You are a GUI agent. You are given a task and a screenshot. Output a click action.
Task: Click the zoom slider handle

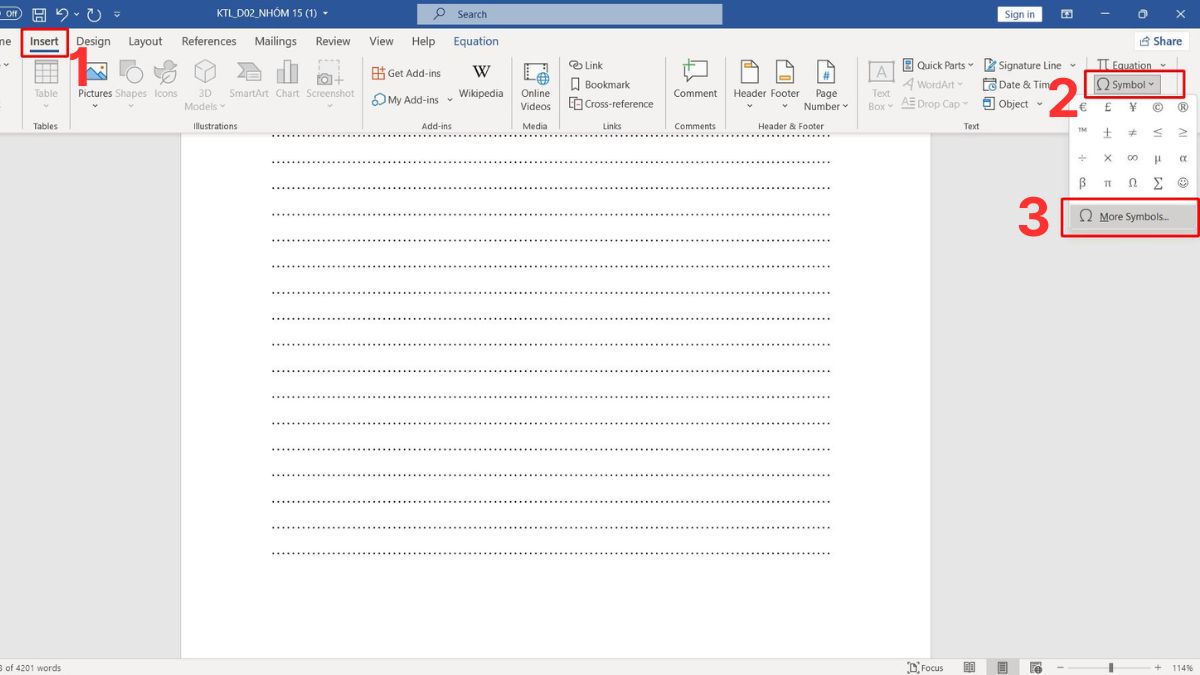(1110, 667)
